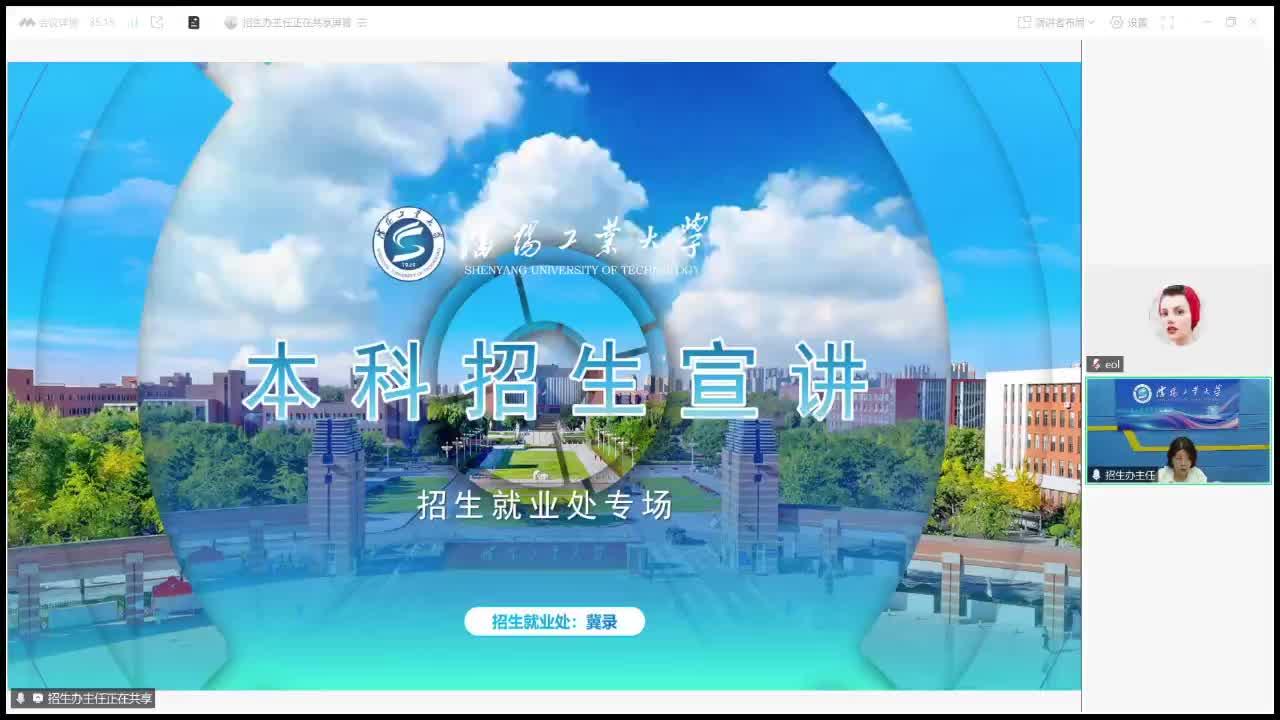Open meeting details (会议详情) in top bar
The image size is (1280, 720).
[58, 22]
